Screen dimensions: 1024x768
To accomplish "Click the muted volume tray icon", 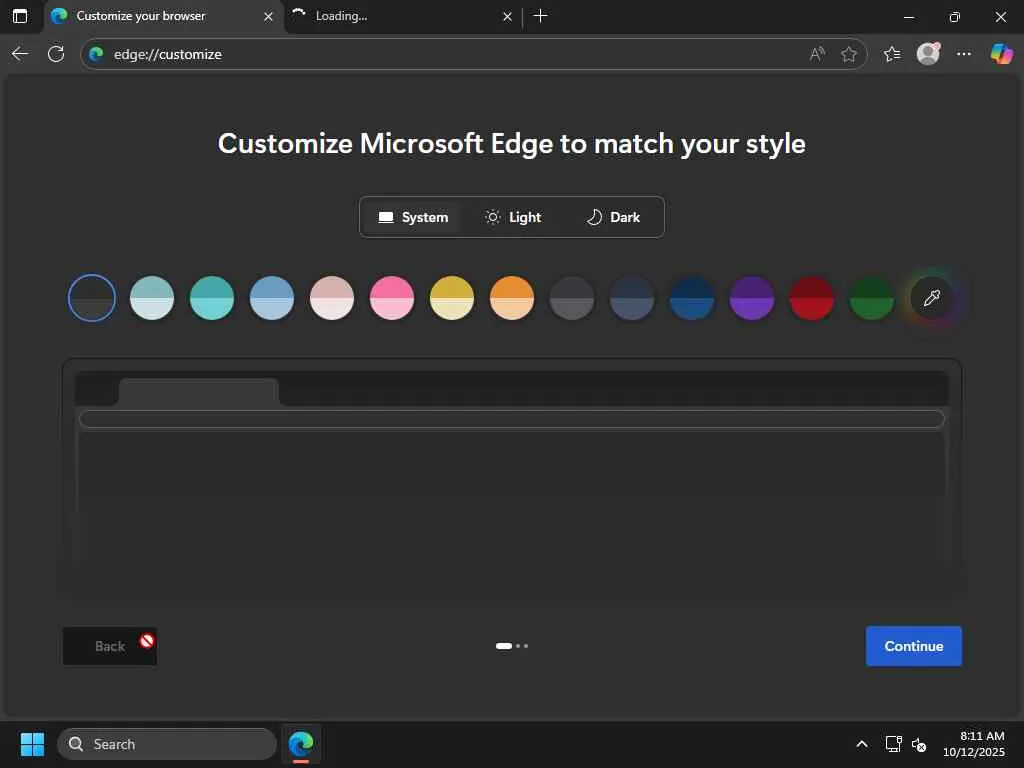I will coord(919,744).
